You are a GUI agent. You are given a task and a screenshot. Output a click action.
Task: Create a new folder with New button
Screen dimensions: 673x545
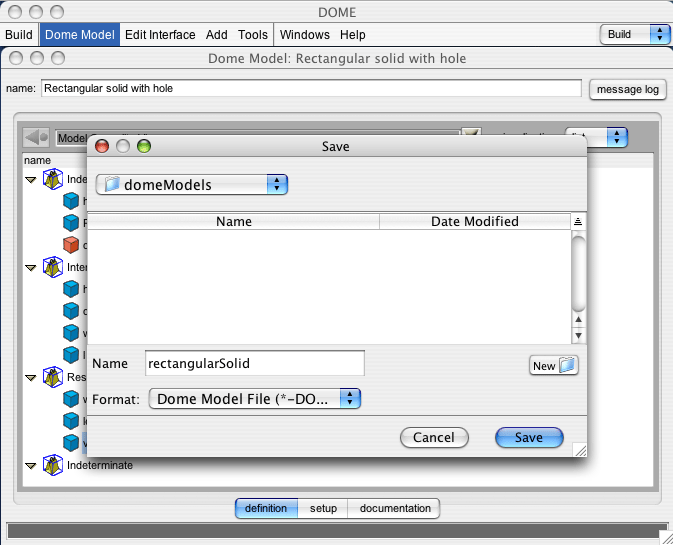pos(554,366)
